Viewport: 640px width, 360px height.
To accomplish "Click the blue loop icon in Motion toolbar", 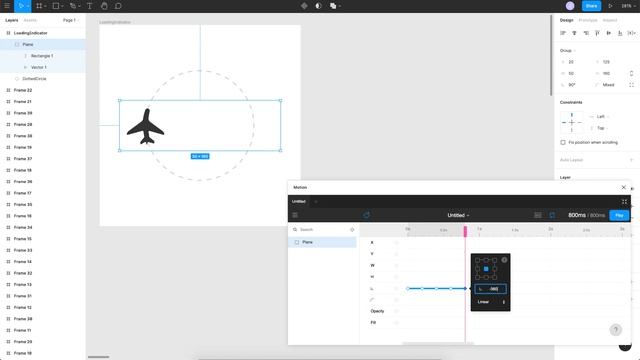I will pyautogui.click(x=367, y=215).
